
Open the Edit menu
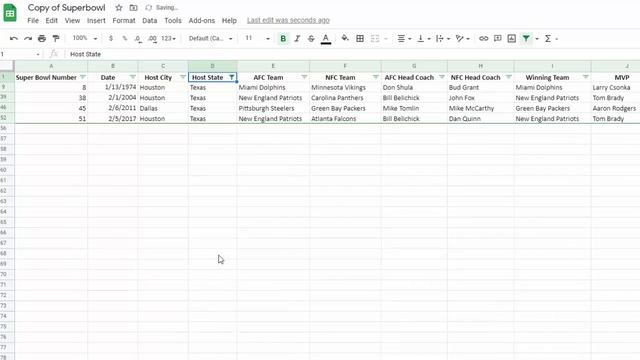(x=51, y=20)
